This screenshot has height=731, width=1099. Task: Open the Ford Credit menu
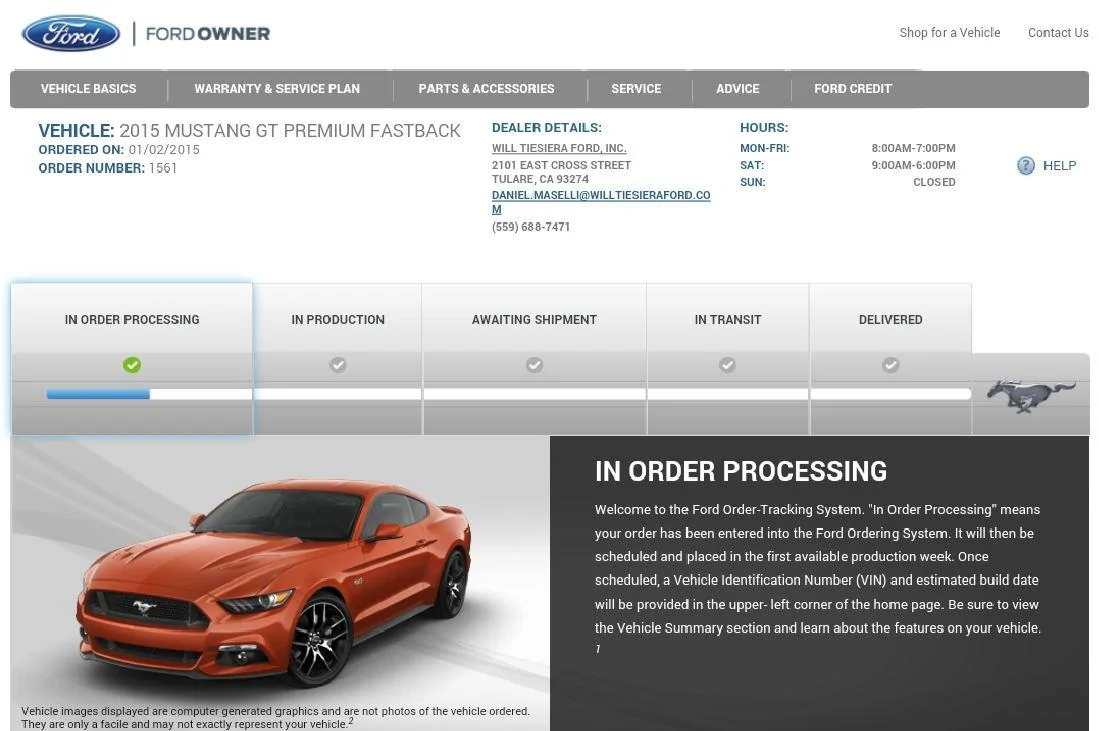click(853, 89)
